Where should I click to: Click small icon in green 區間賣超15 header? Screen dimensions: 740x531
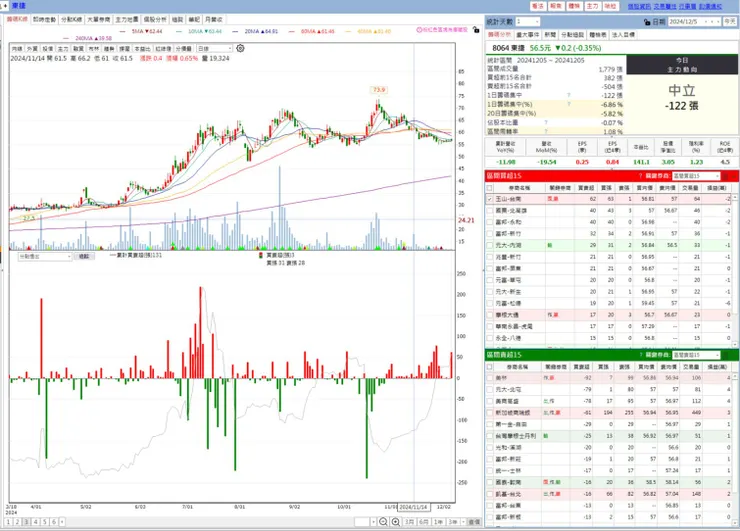point(725,355)
